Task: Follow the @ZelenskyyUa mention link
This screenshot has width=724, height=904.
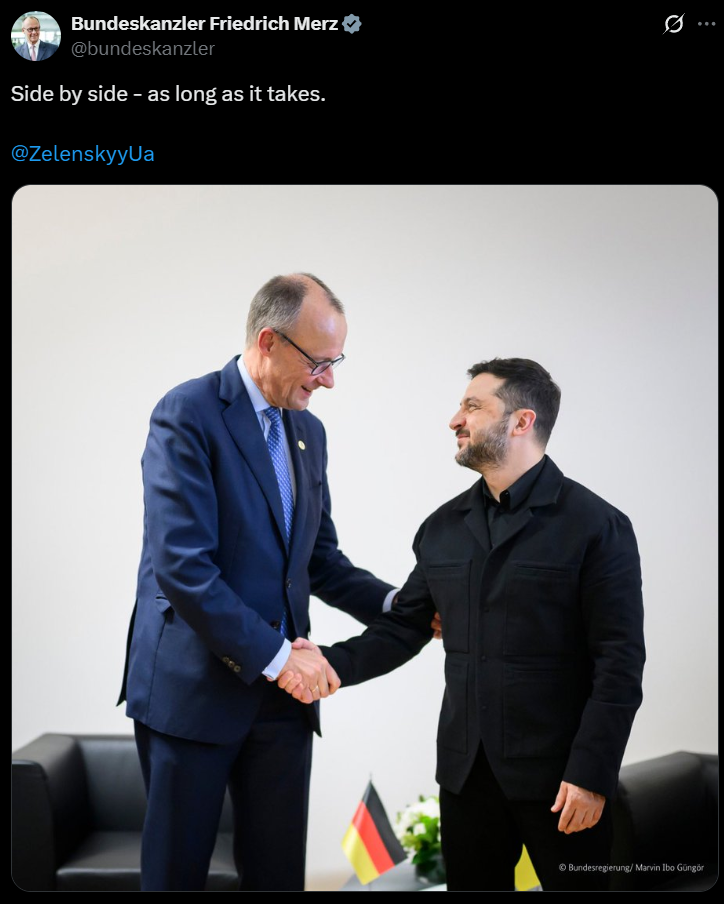Action: tap(82, 154)
